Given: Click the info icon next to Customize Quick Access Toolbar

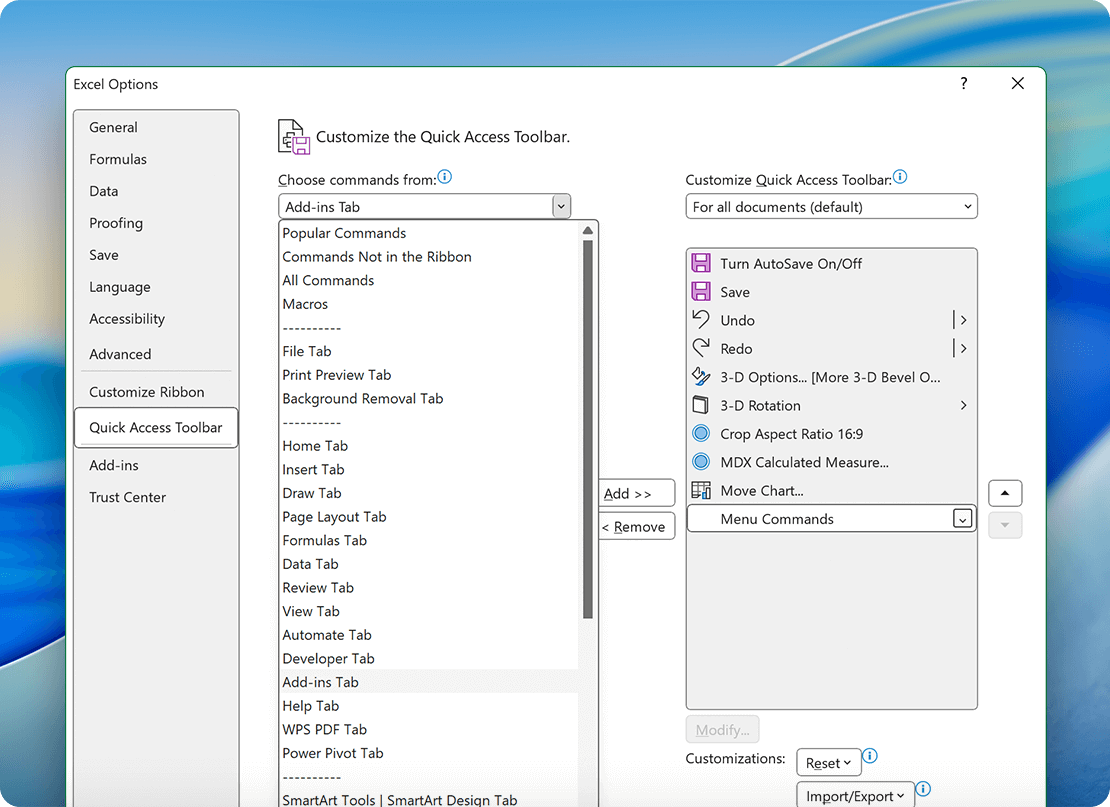Looking at the screenshot, I should 899,176.
